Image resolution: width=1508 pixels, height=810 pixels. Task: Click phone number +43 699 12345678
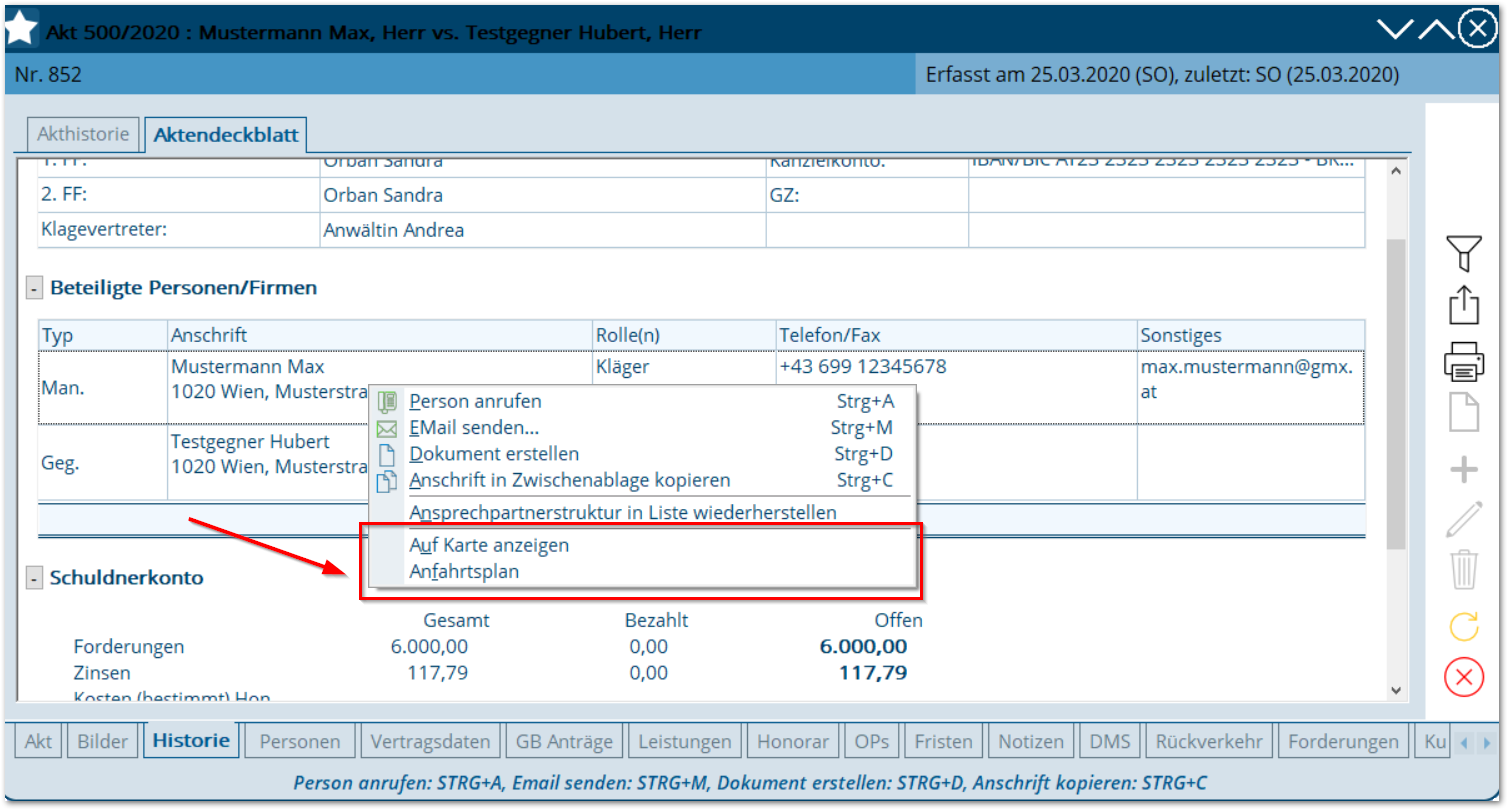point(863,367)
